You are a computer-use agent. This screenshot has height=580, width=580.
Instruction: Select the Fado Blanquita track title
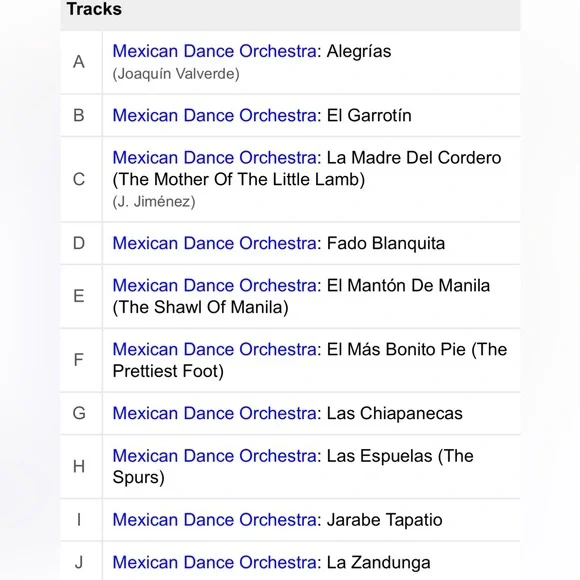tap(386, 243)
